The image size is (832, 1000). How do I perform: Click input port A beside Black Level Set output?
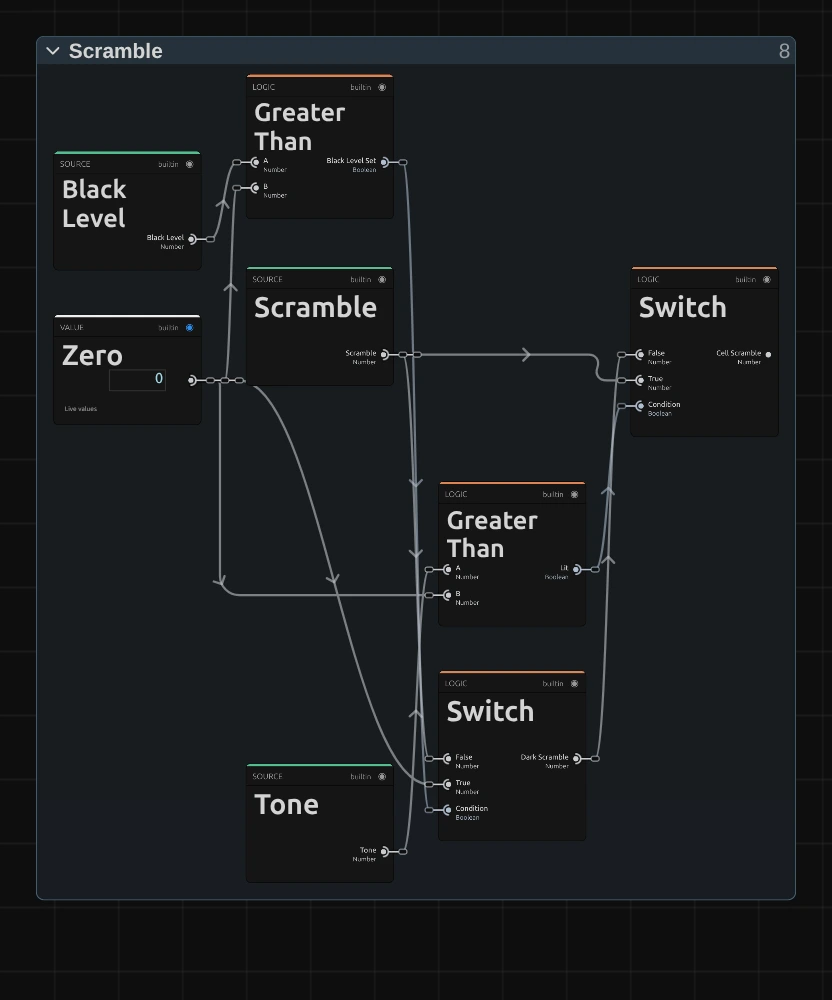[x=255, y=163]
